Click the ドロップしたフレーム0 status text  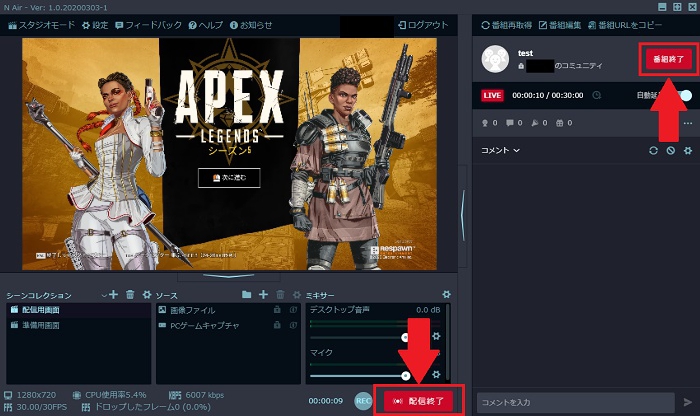point(153,407)
